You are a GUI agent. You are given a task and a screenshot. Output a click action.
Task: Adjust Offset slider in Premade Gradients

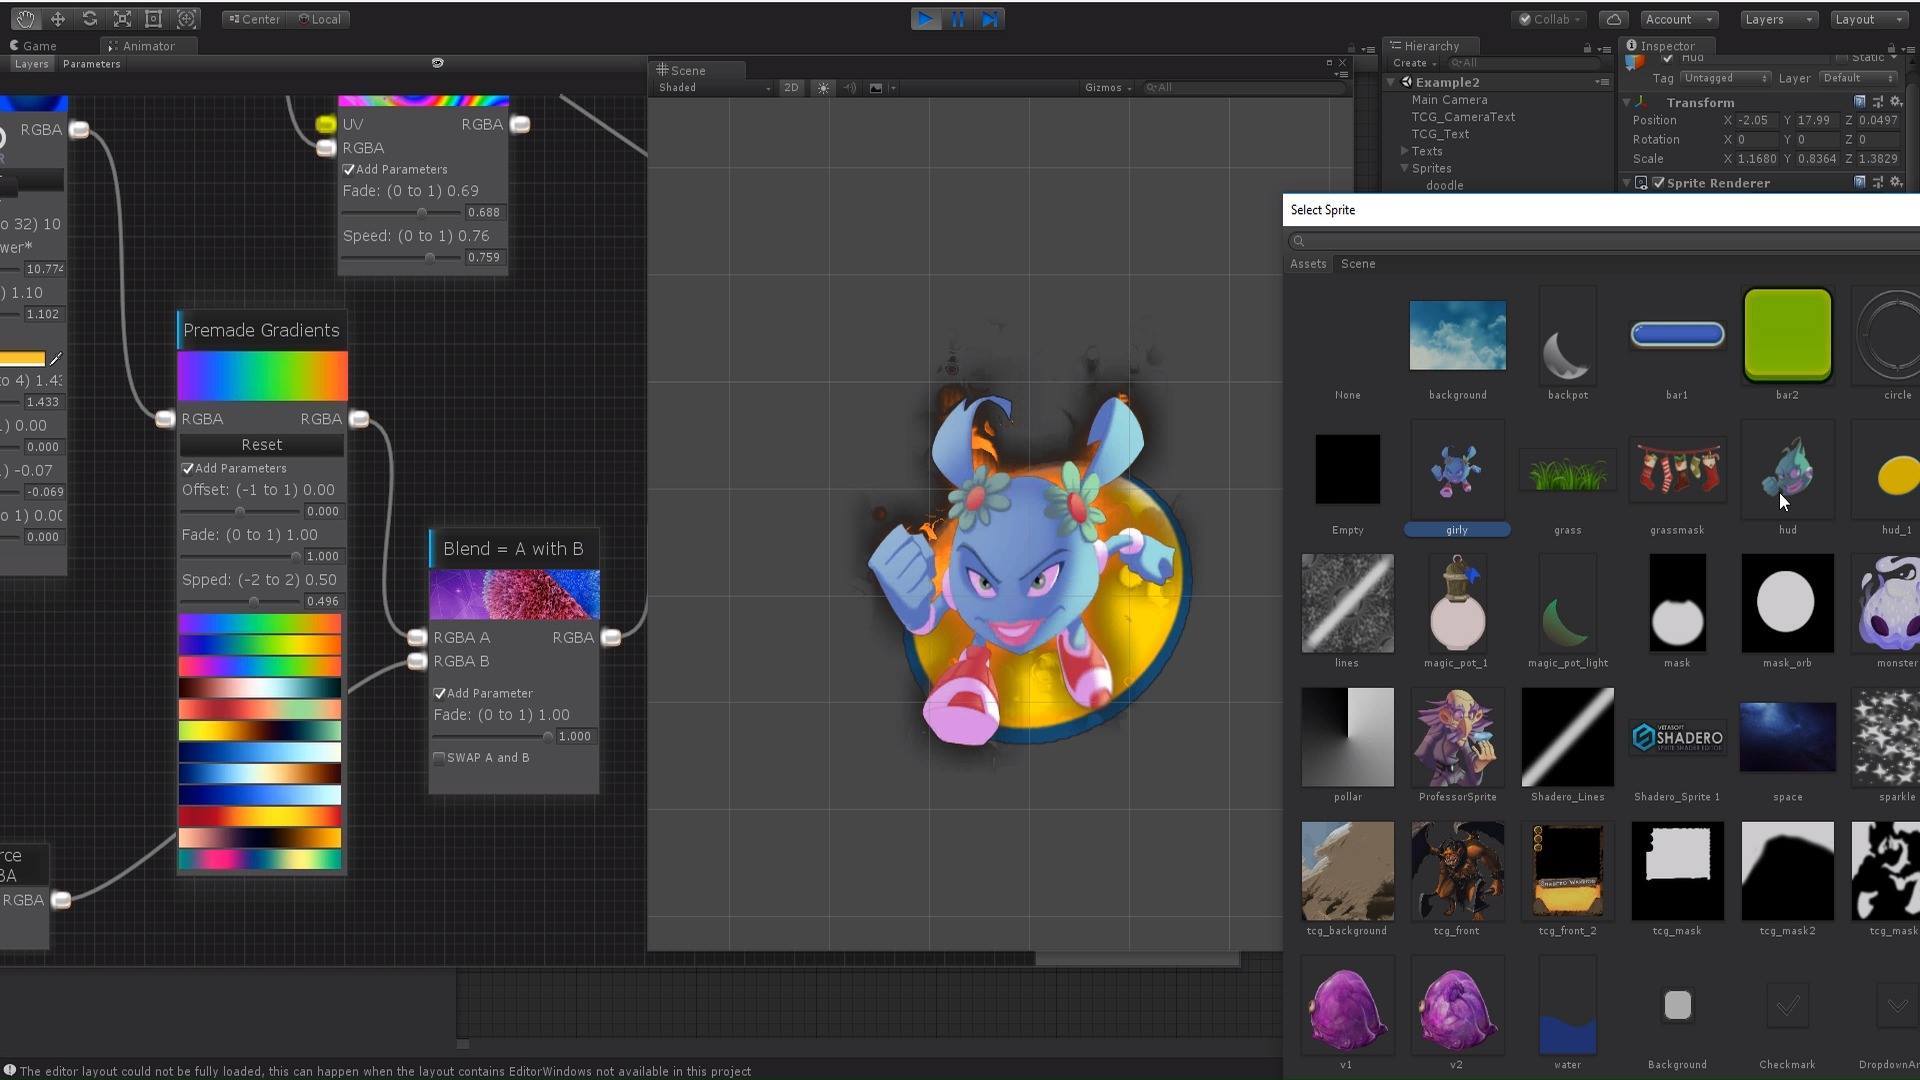(240, 512)
